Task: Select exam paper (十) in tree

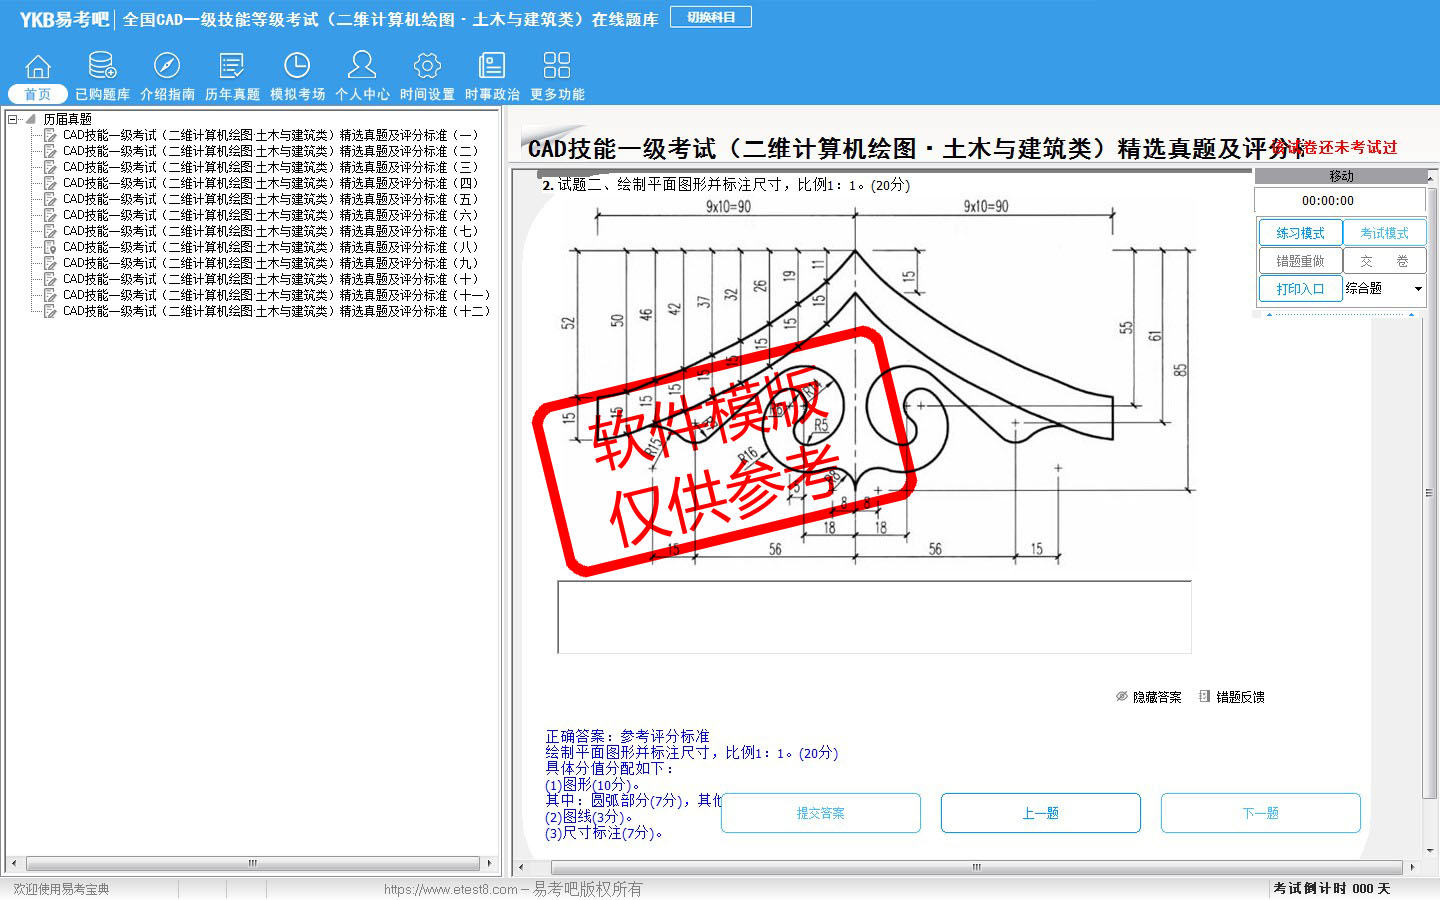Action: pos(270,279)
